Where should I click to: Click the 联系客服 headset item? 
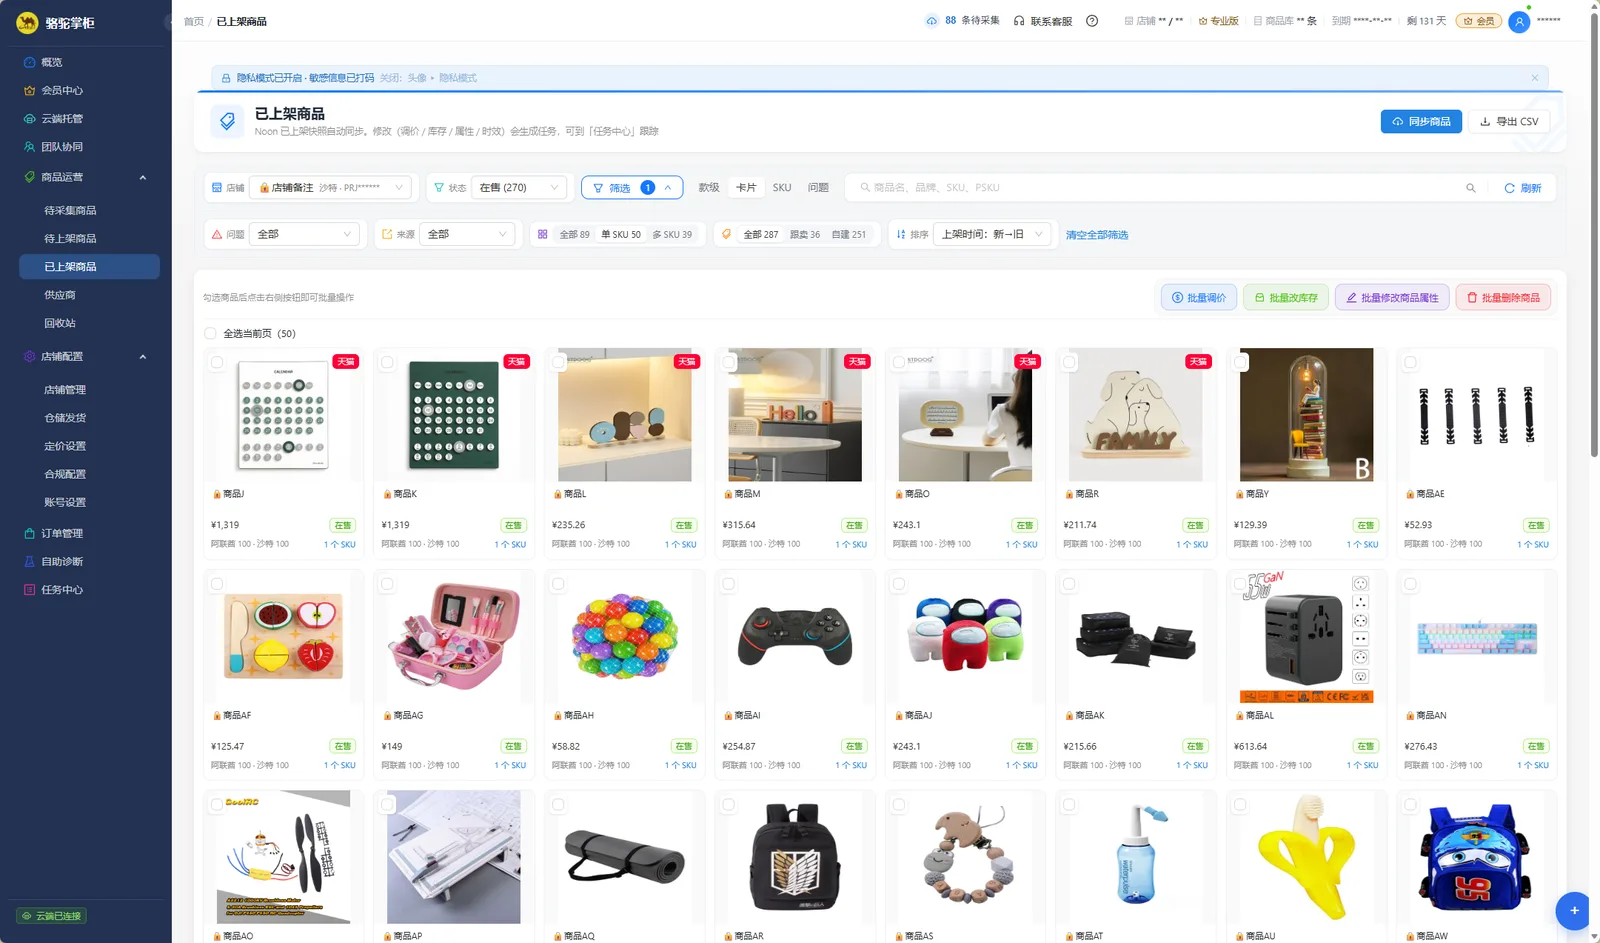pyautogui.click(x=1043, y=21)
